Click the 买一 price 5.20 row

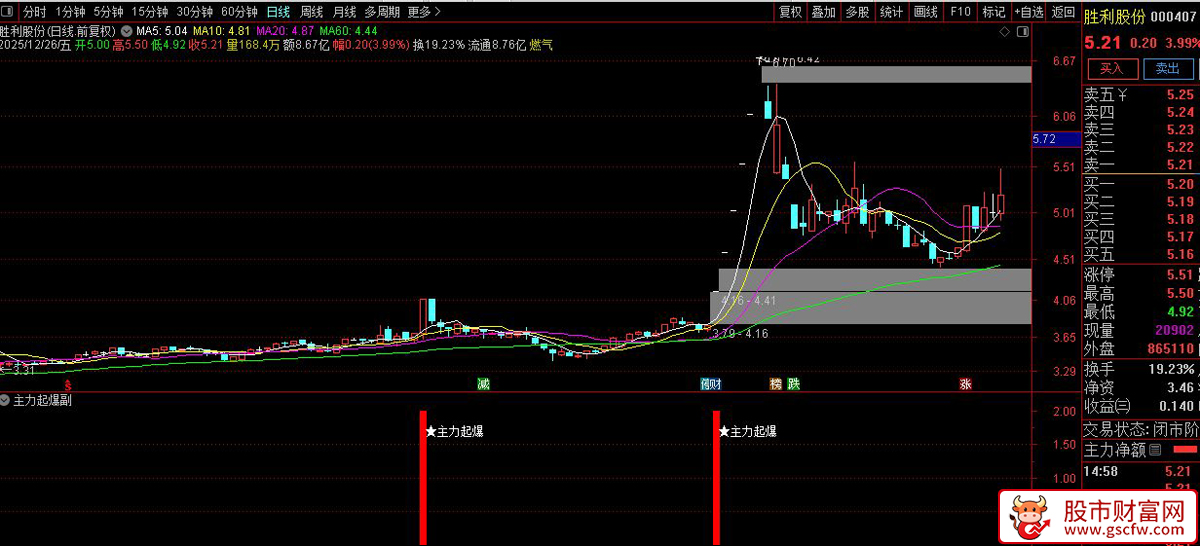(x=1140, y=184)
